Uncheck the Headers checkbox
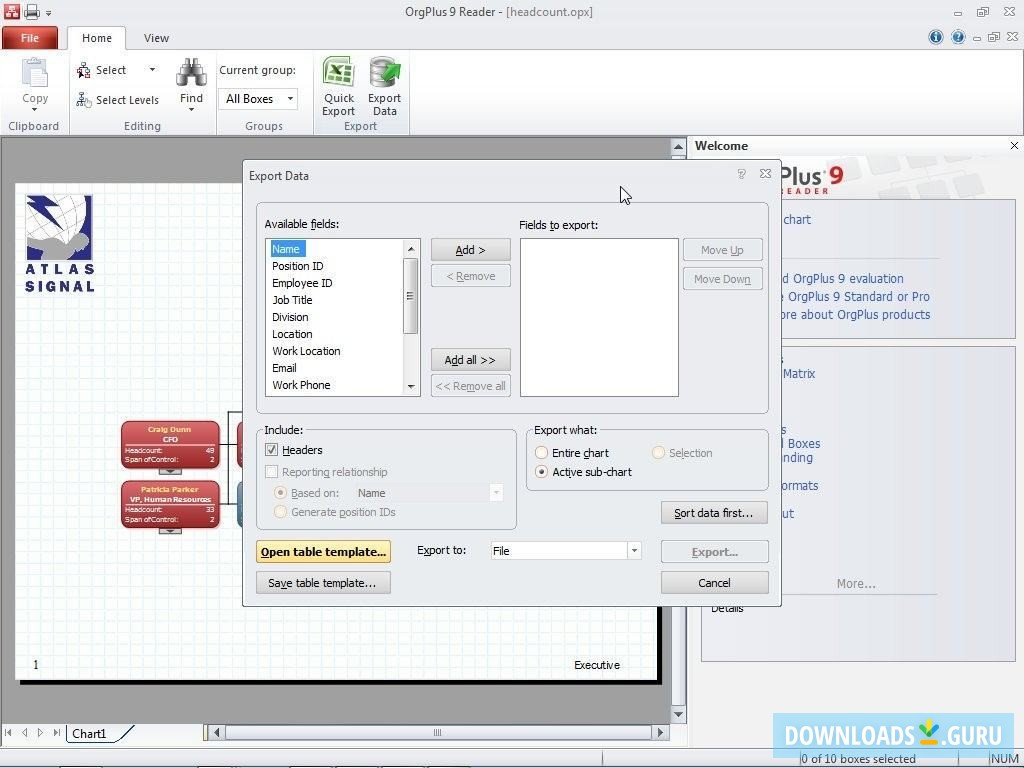1024x768 pixels. coord(272,449)
